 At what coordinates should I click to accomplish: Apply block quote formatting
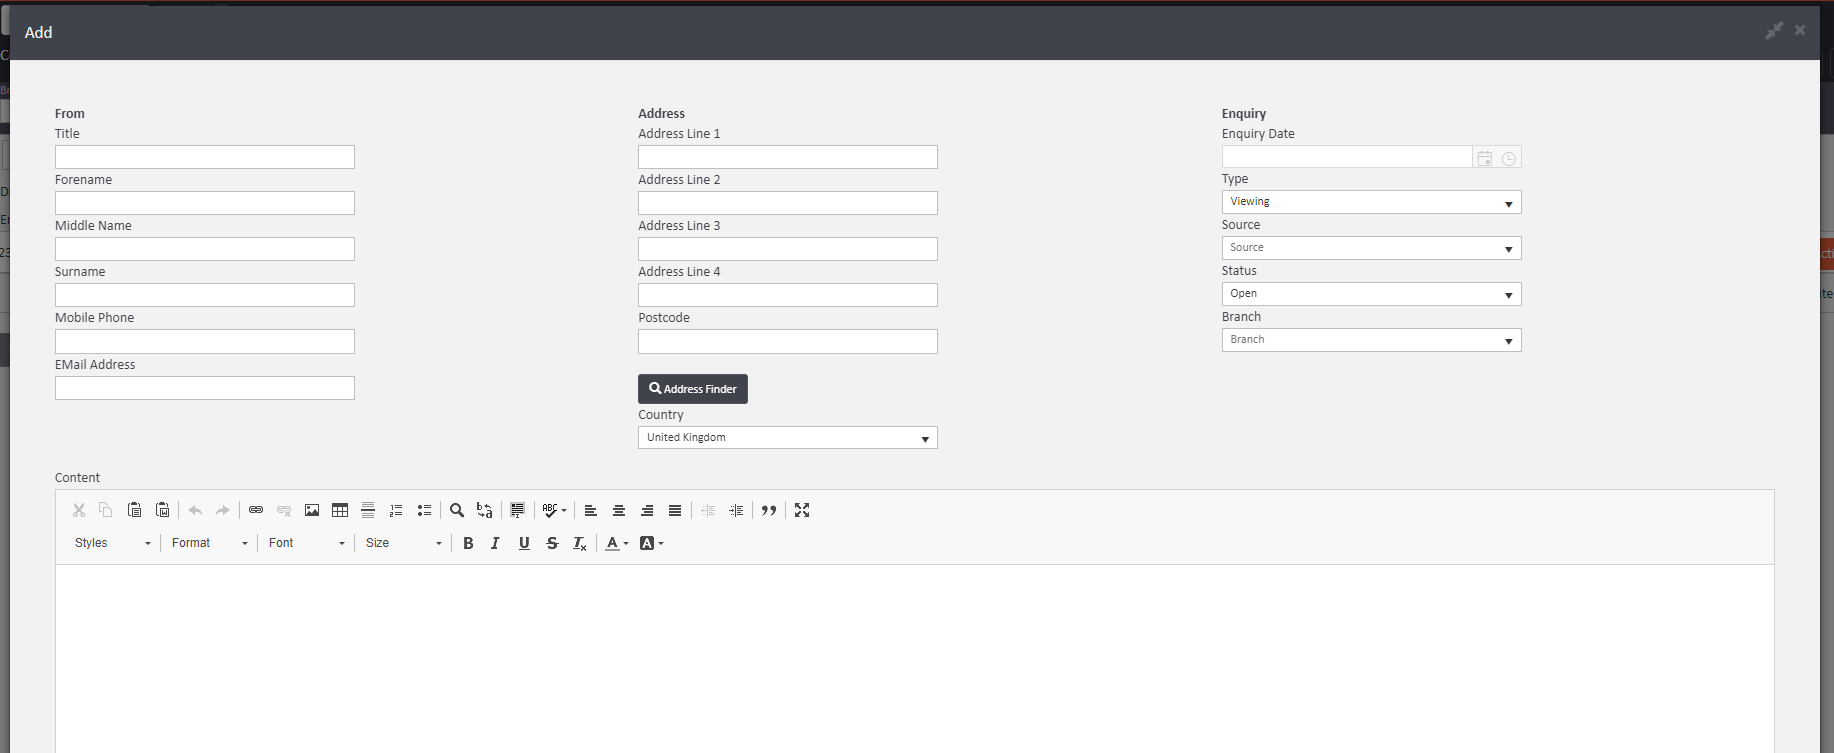point(769,510)
